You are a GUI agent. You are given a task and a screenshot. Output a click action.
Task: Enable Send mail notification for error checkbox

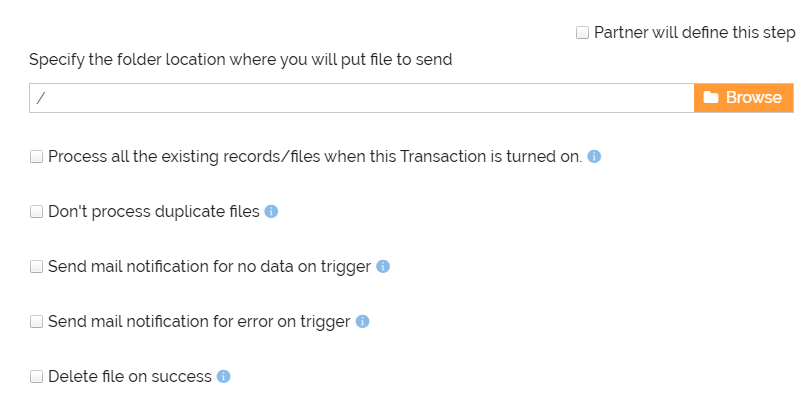[x=36, y=322]
